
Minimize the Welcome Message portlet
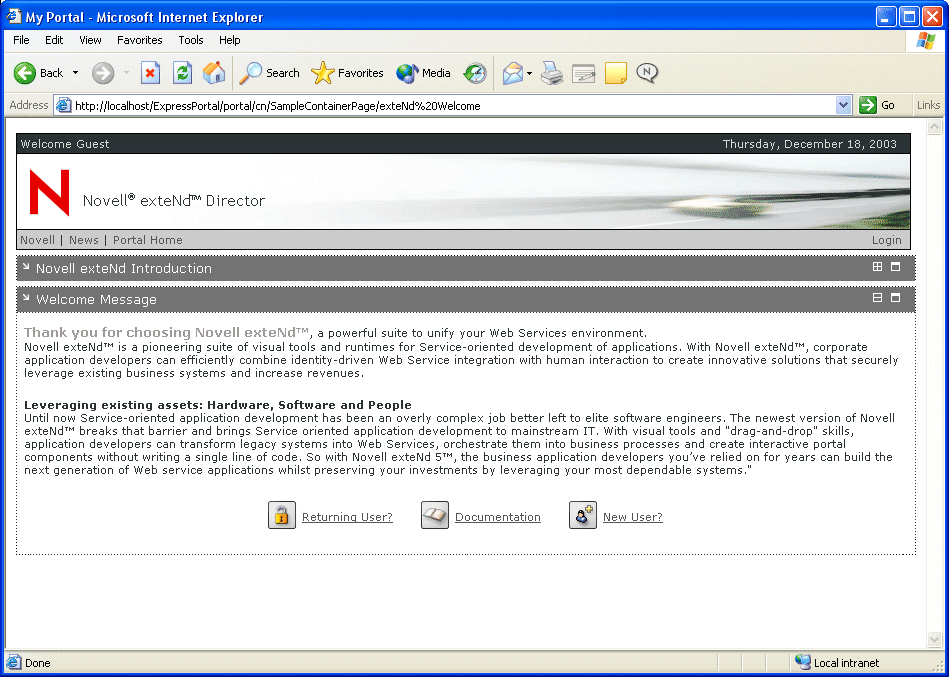coord(877,298)
